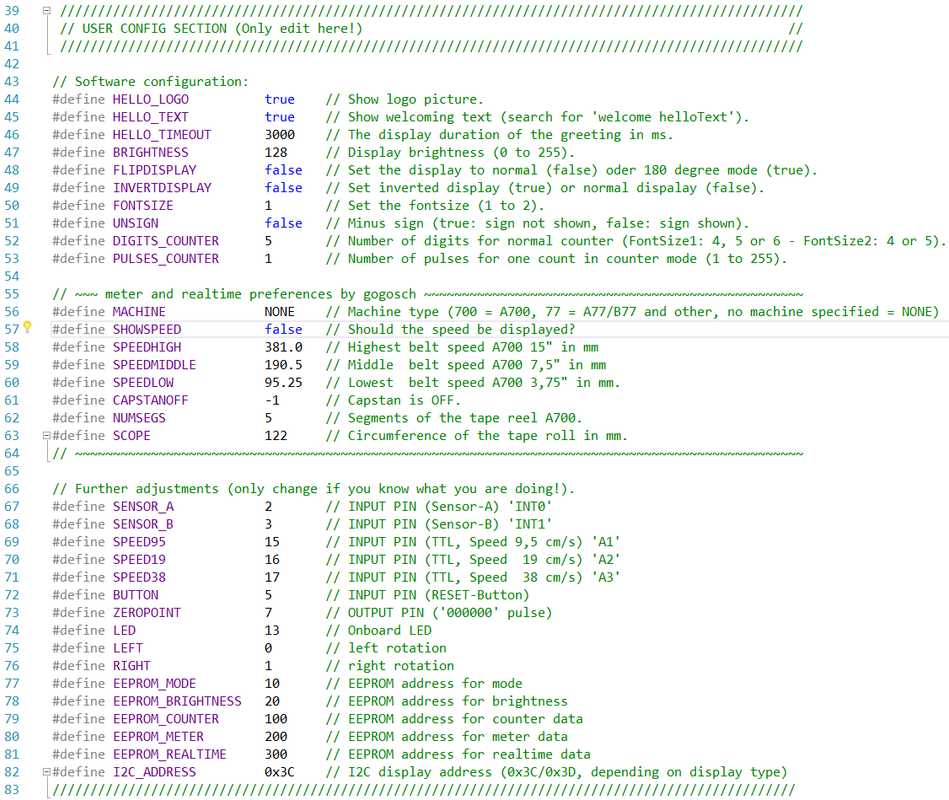Click the ZEROPOINT macro name
This screenshot has height=800, width=949.
coord(147,612)
